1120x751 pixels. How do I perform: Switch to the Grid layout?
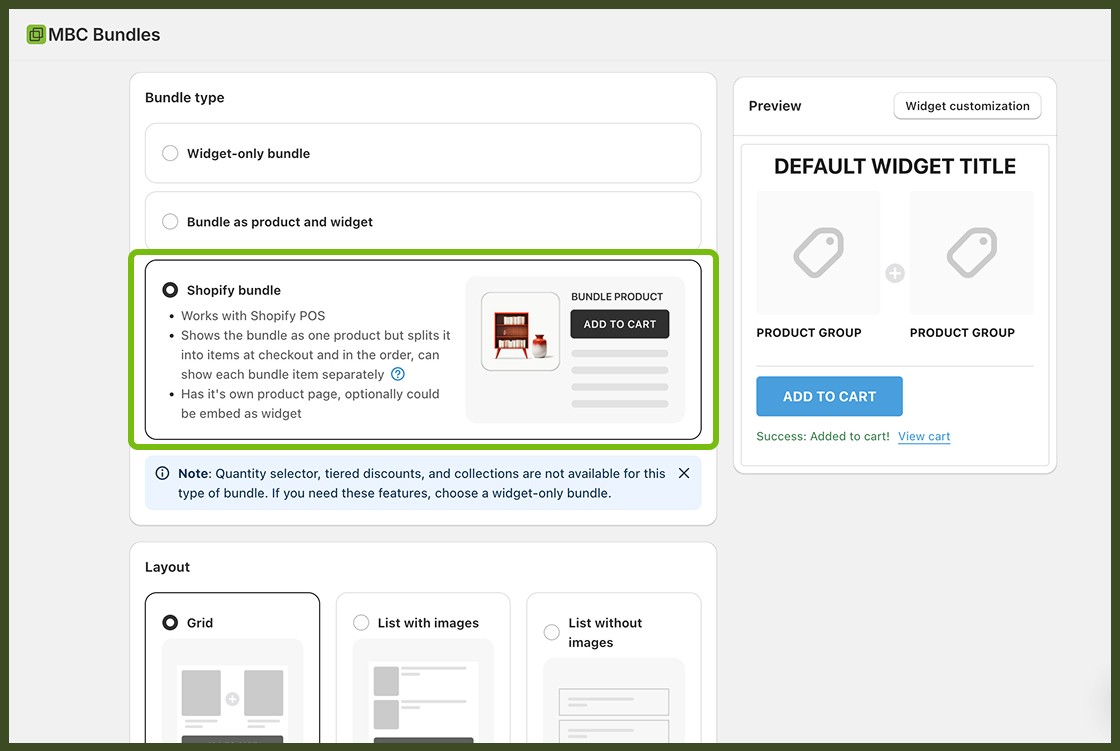(170, 622)
